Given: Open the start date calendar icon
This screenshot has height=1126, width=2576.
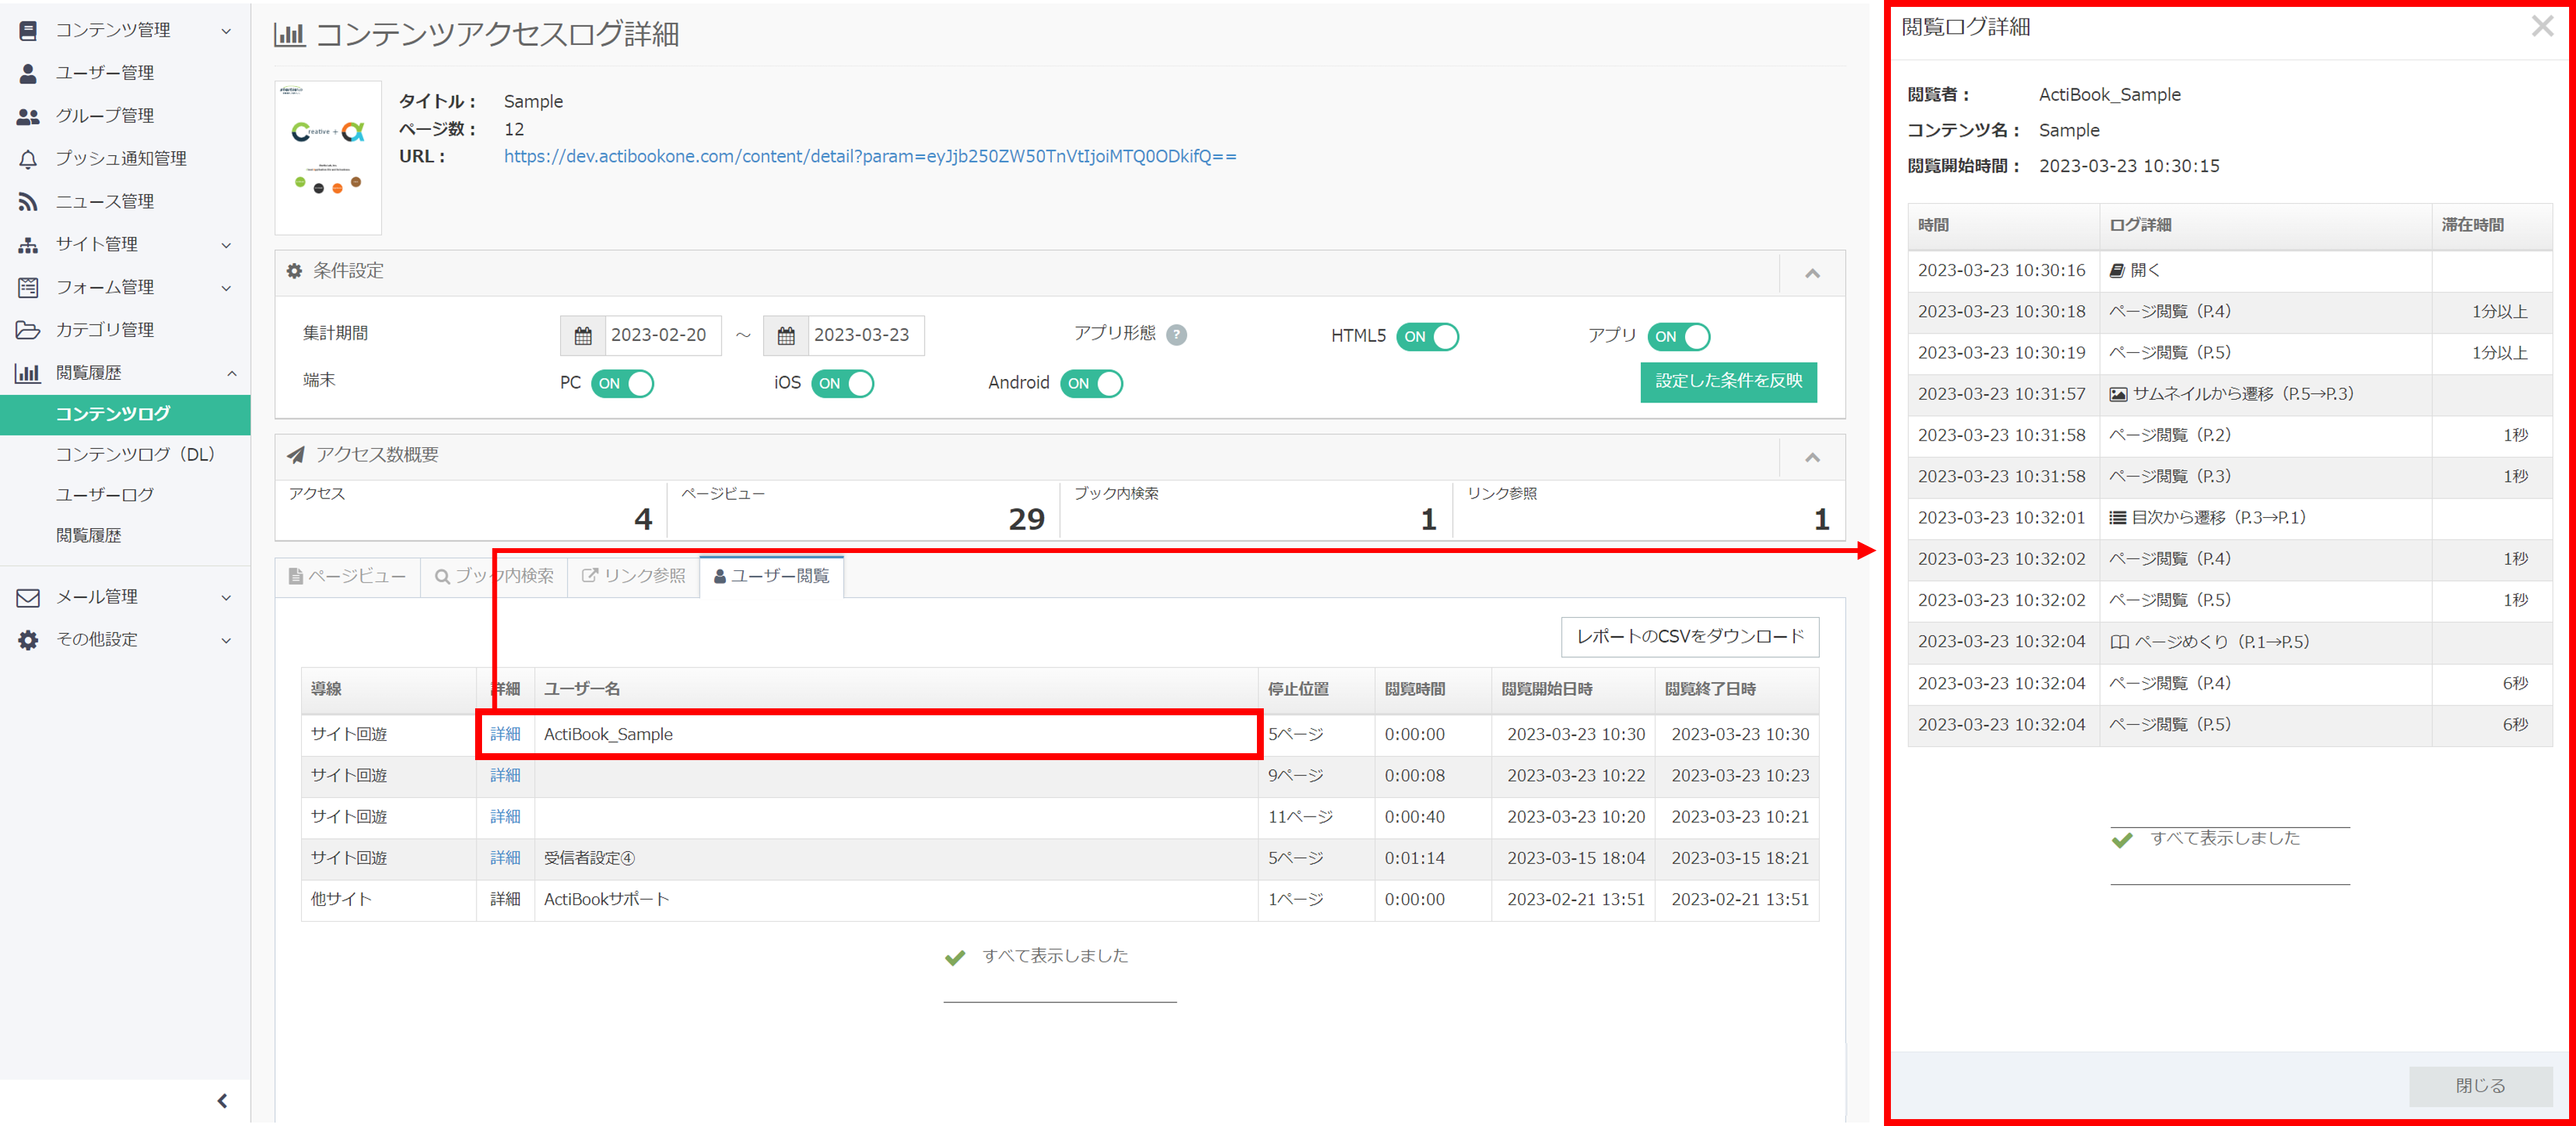Looking at the screenshot, I should 583,336.
